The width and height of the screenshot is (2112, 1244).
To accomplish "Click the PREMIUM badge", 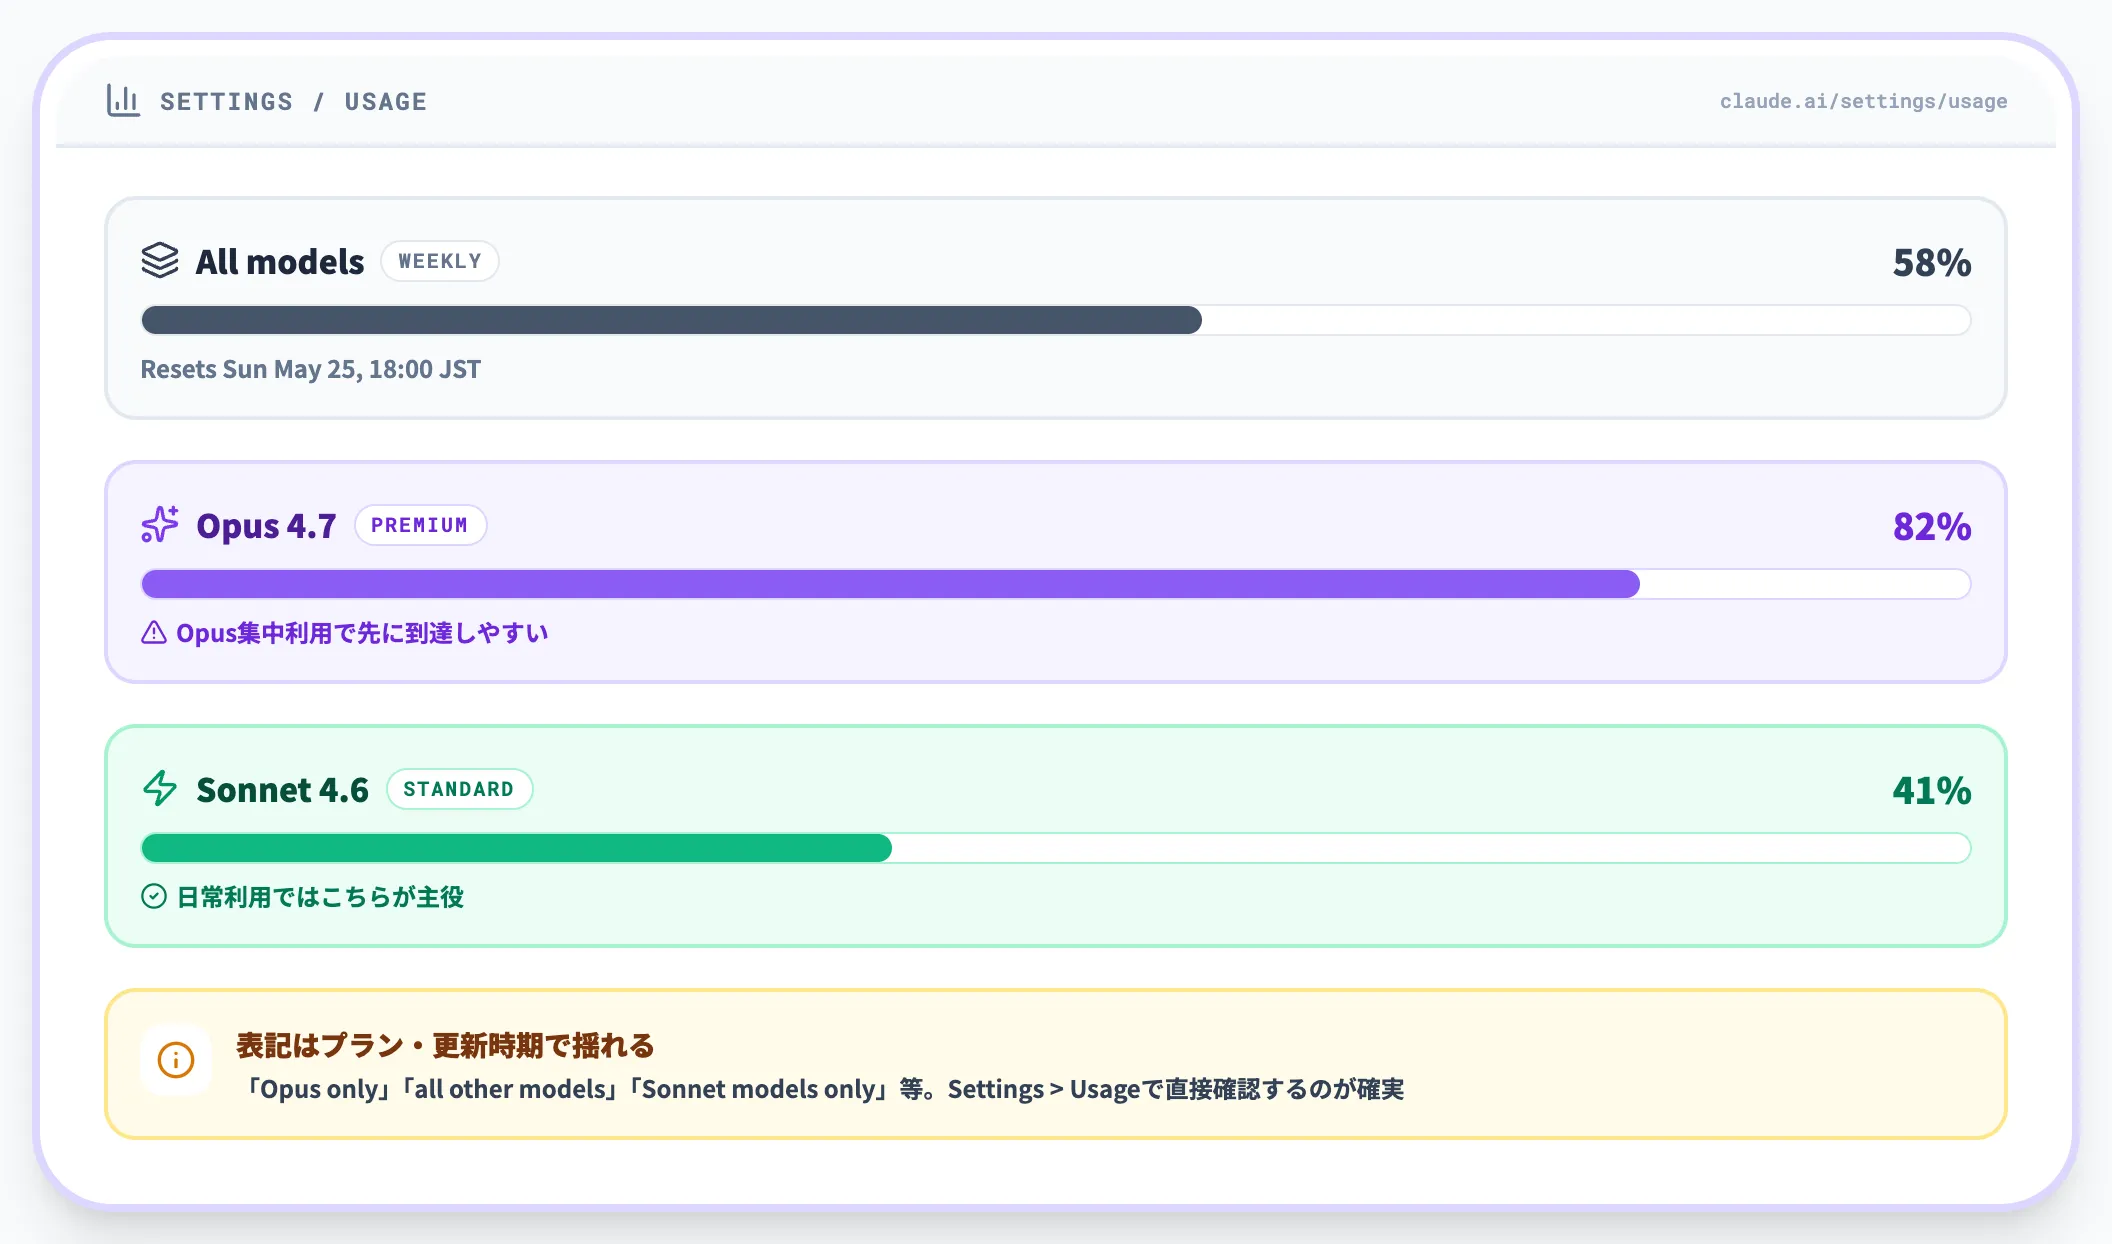I will tap(420, 525).
